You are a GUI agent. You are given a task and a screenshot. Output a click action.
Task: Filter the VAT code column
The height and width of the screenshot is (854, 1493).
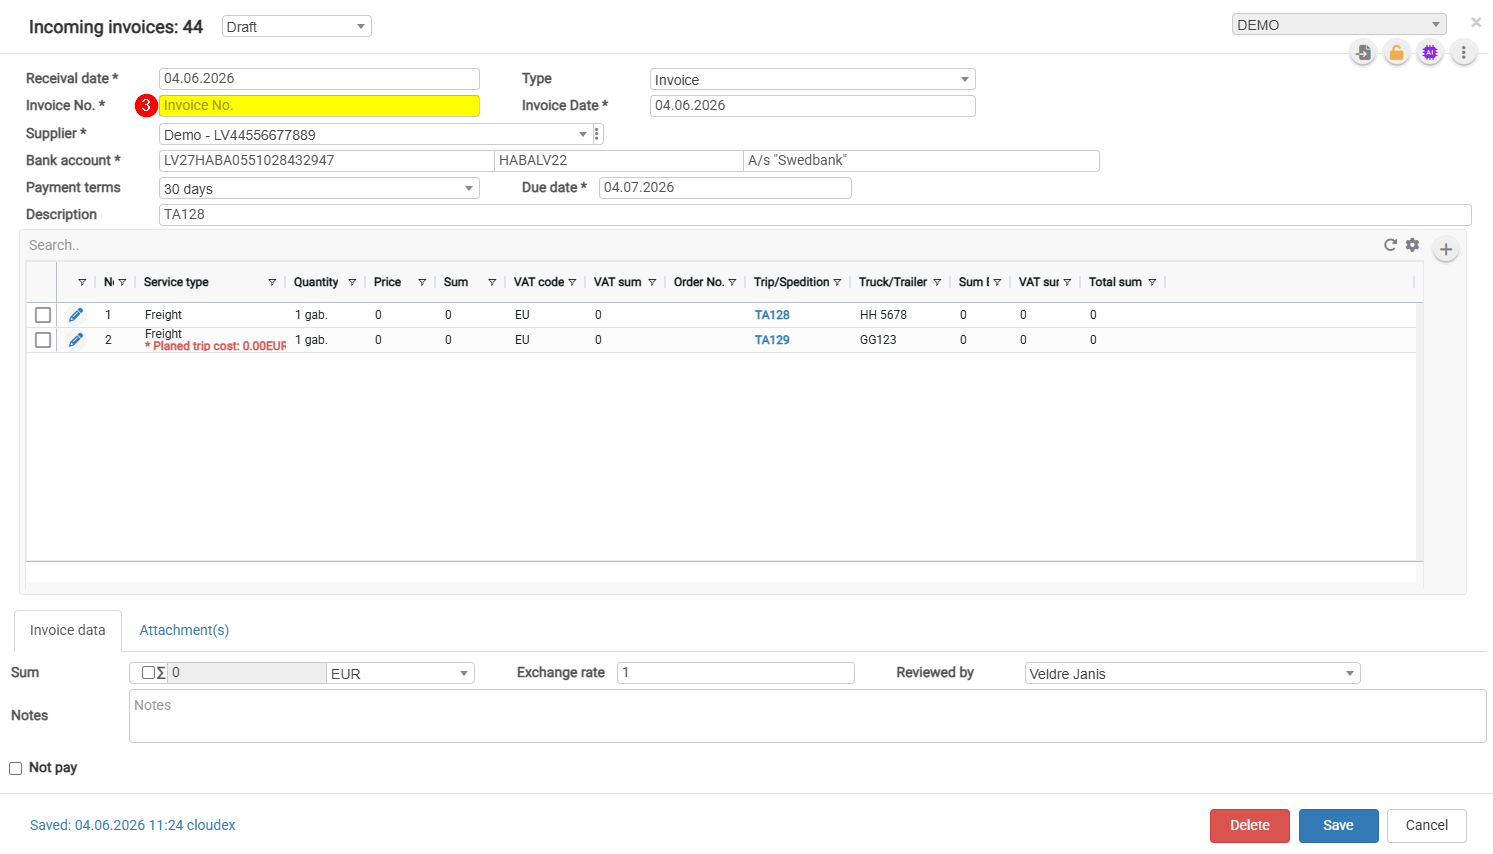pyautogui.click(x=572, y=282)
